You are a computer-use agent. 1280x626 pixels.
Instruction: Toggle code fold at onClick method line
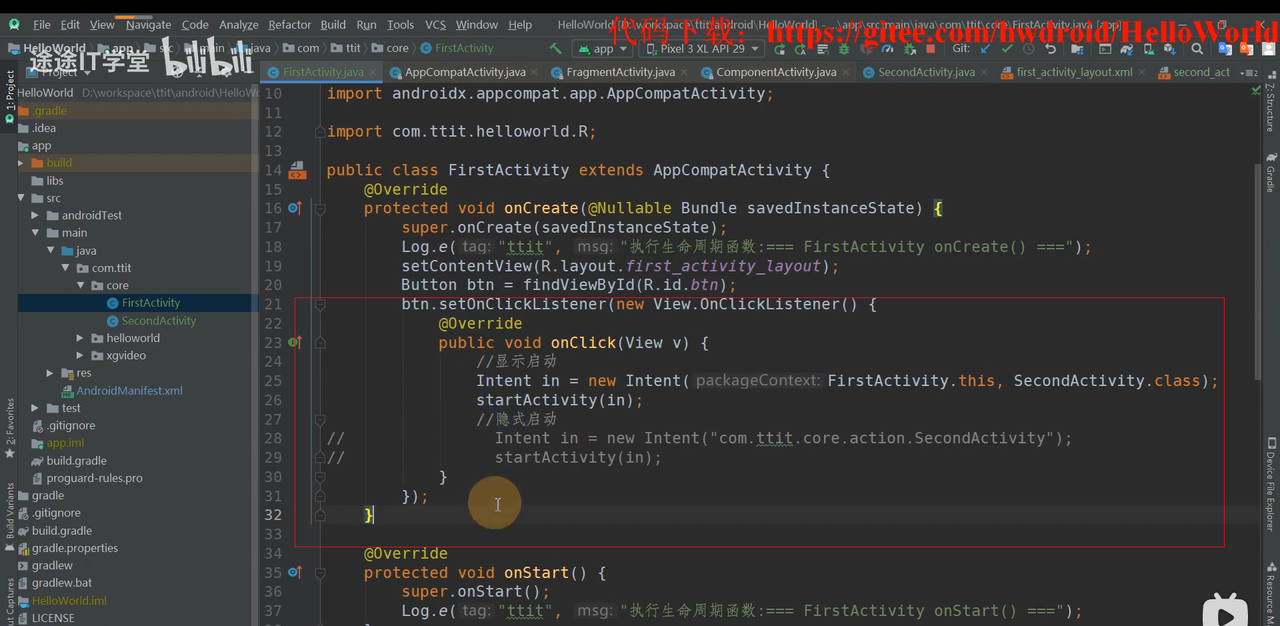(321, 343)
